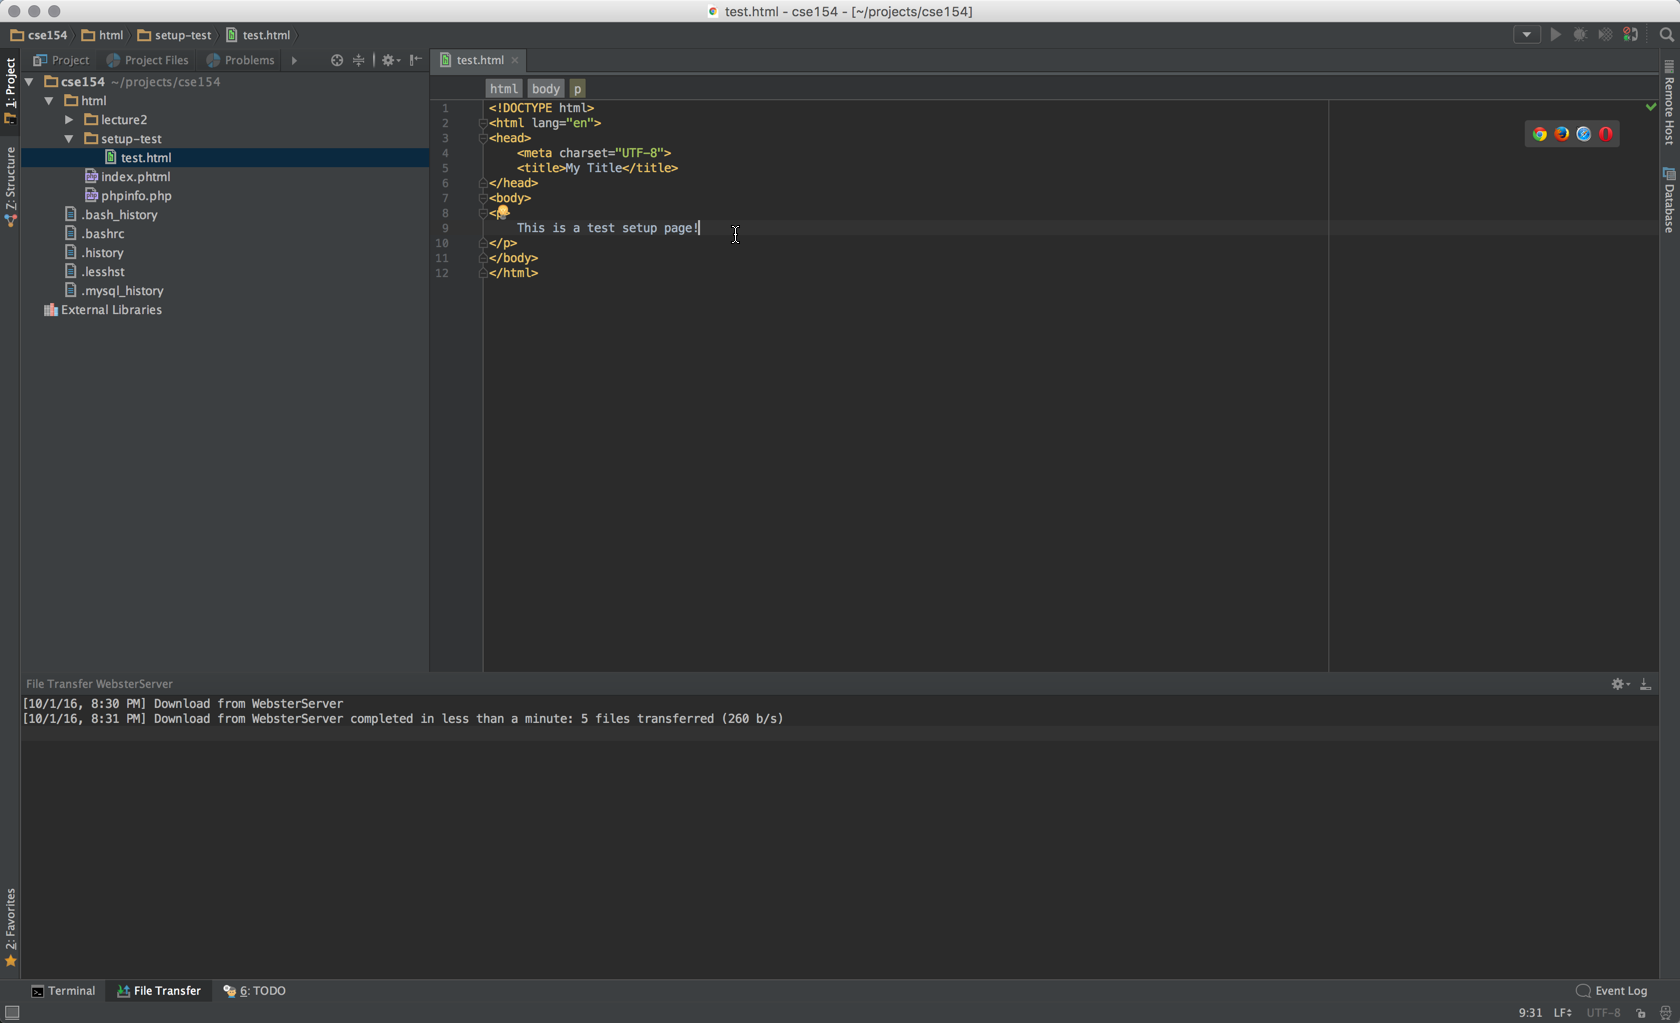The image size is (1680, 1023).
Task: Fold the head tag on line 3
Action: [x=483, y=138]
